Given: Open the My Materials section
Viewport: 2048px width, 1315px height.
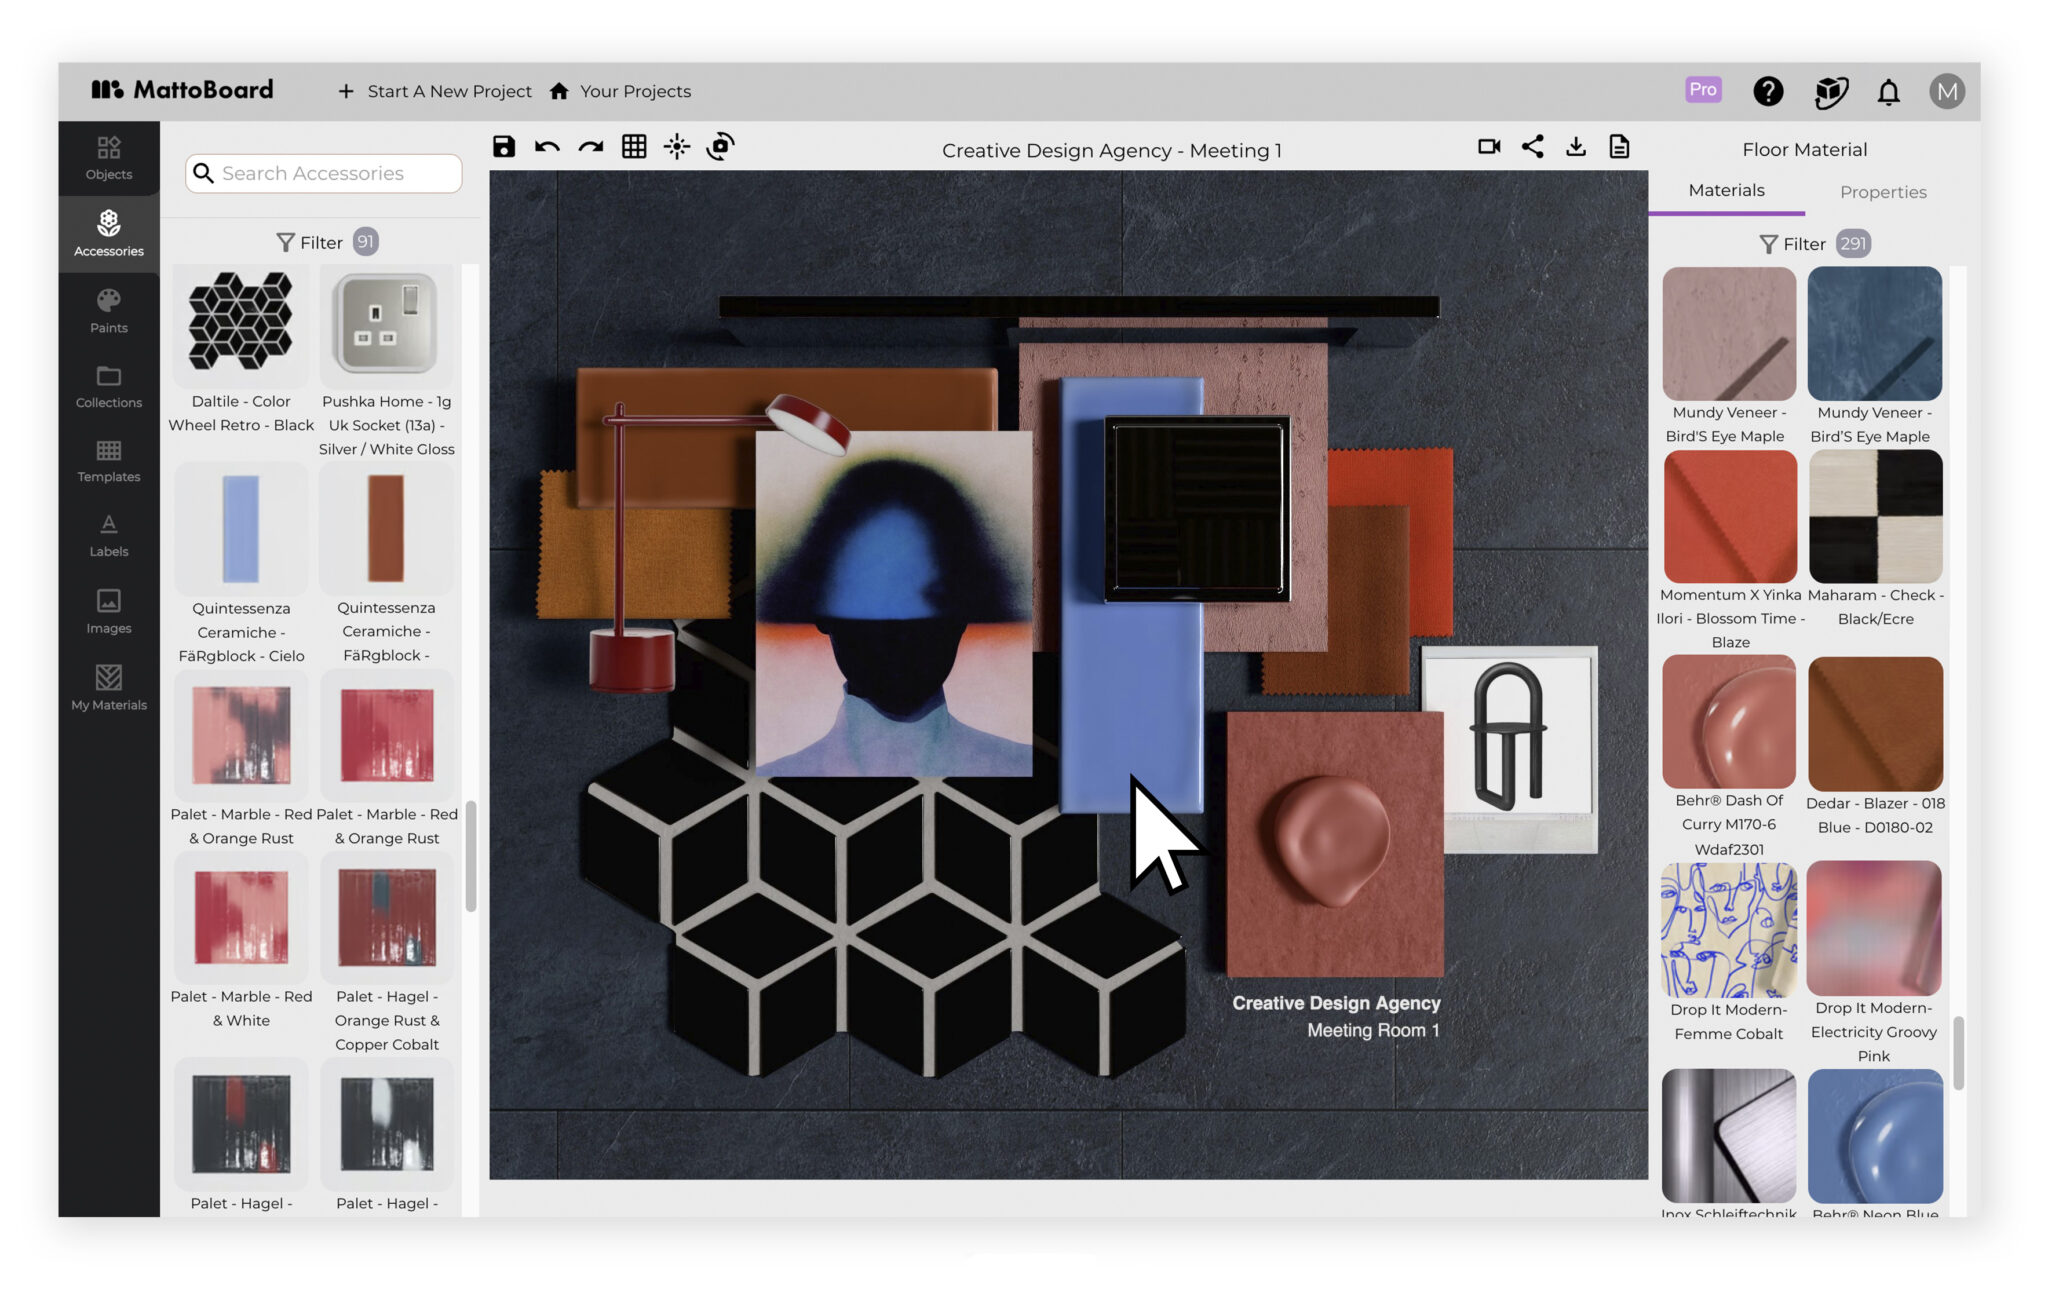Looking at the screenshot, I should (108, 688).
